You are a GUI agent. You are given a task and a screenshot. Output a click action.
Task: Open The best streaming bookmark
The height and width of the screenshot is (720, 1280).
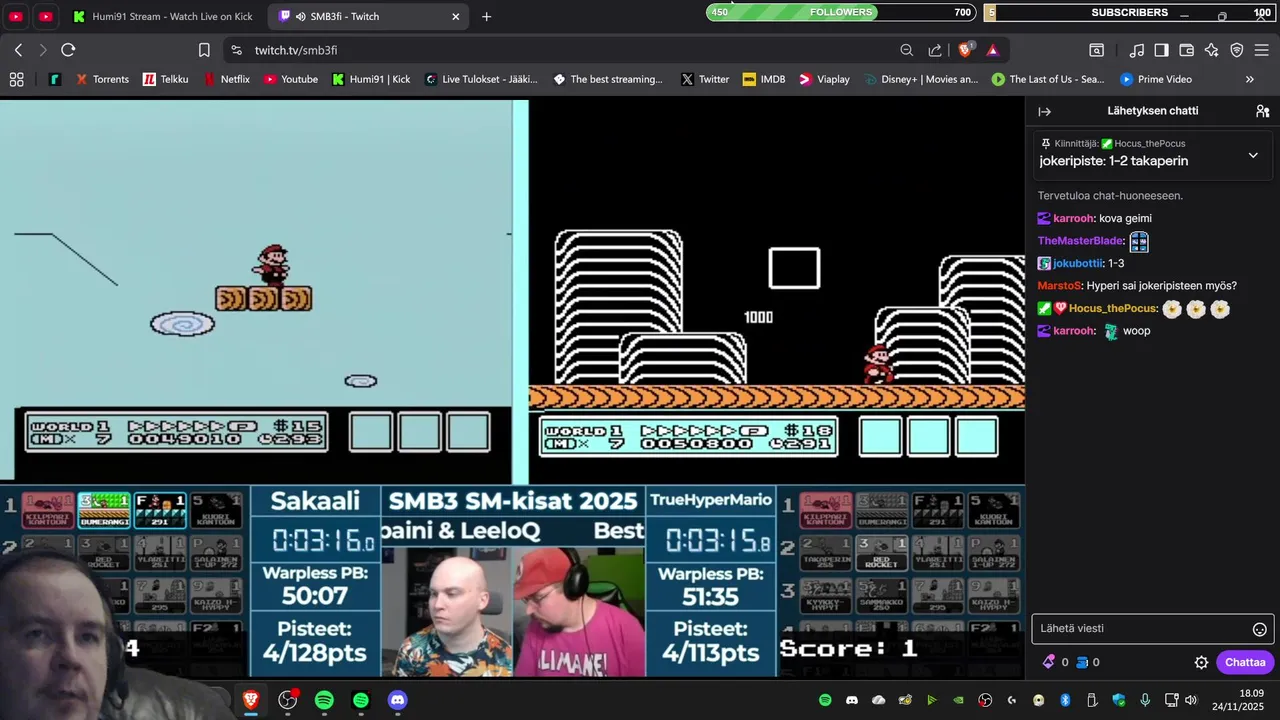(x=608, y=79)
